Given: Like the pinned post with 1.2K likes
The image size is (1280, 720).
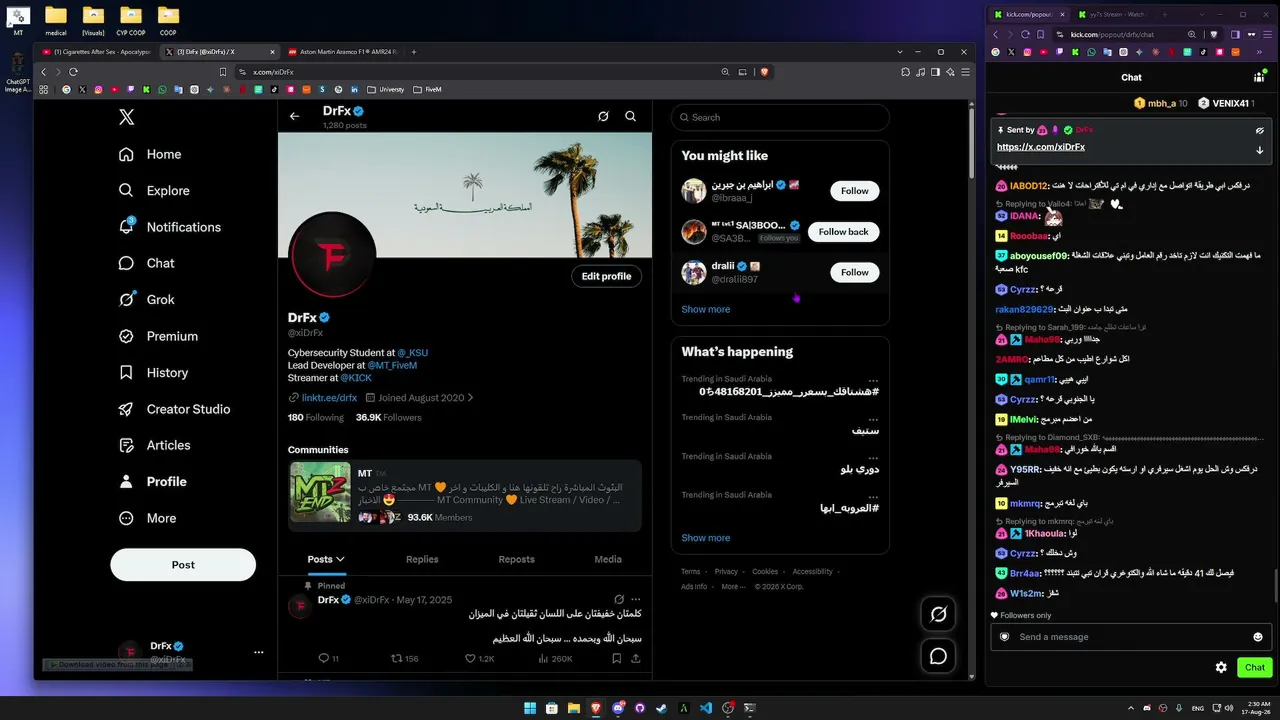Looking at the screenshot, I should point(470,658).
